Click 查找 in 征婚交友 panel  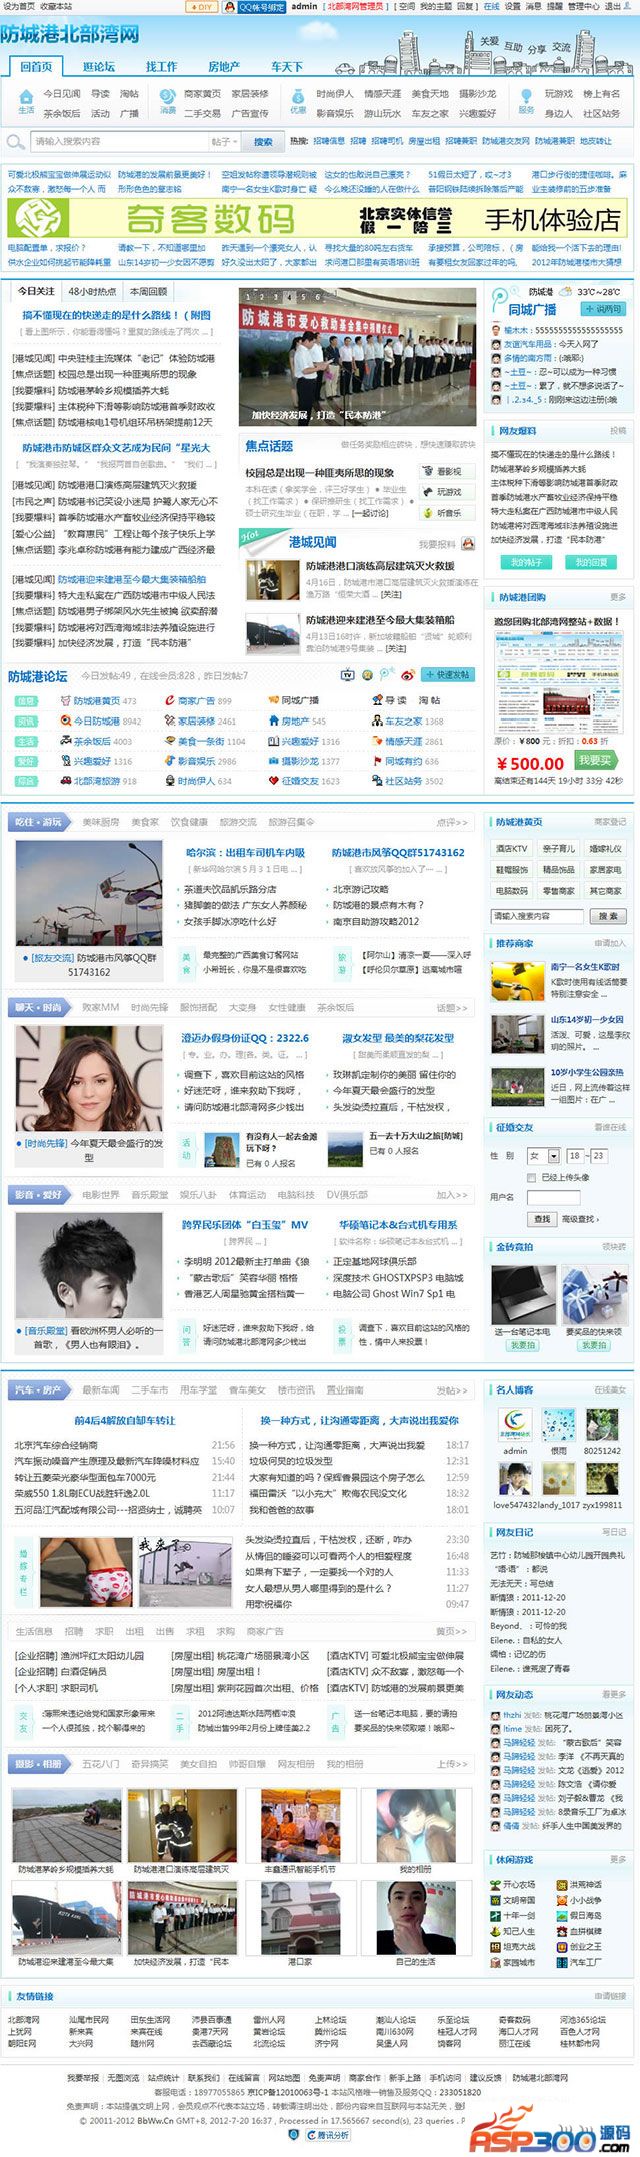tap(541, 1219)
